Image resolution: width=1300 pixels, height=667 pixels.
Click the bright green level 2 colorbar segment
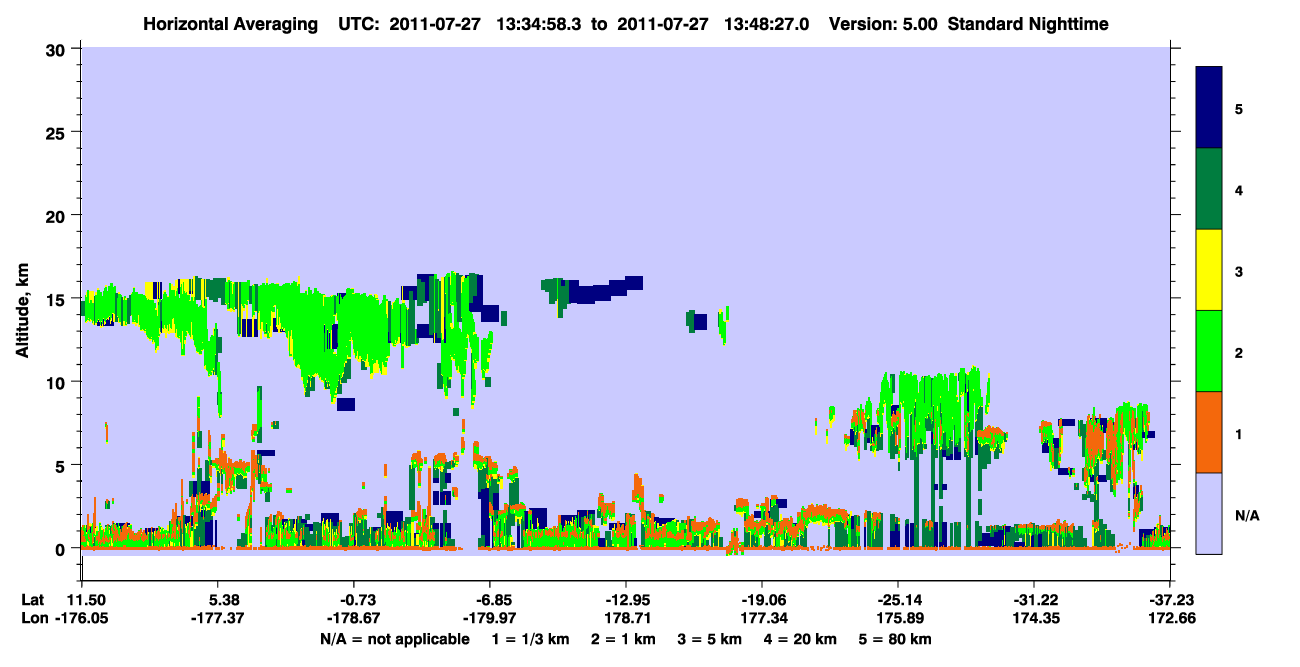click(x=1209, y=351)
